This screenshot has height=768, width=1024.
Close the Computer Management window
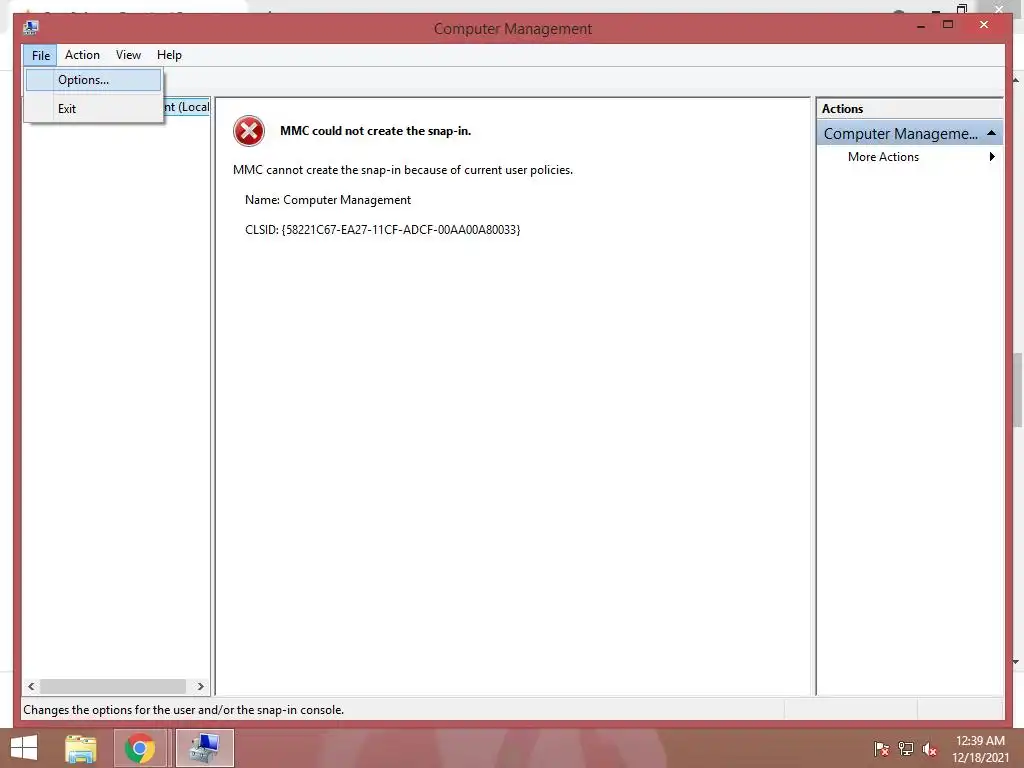pos(984,25)
